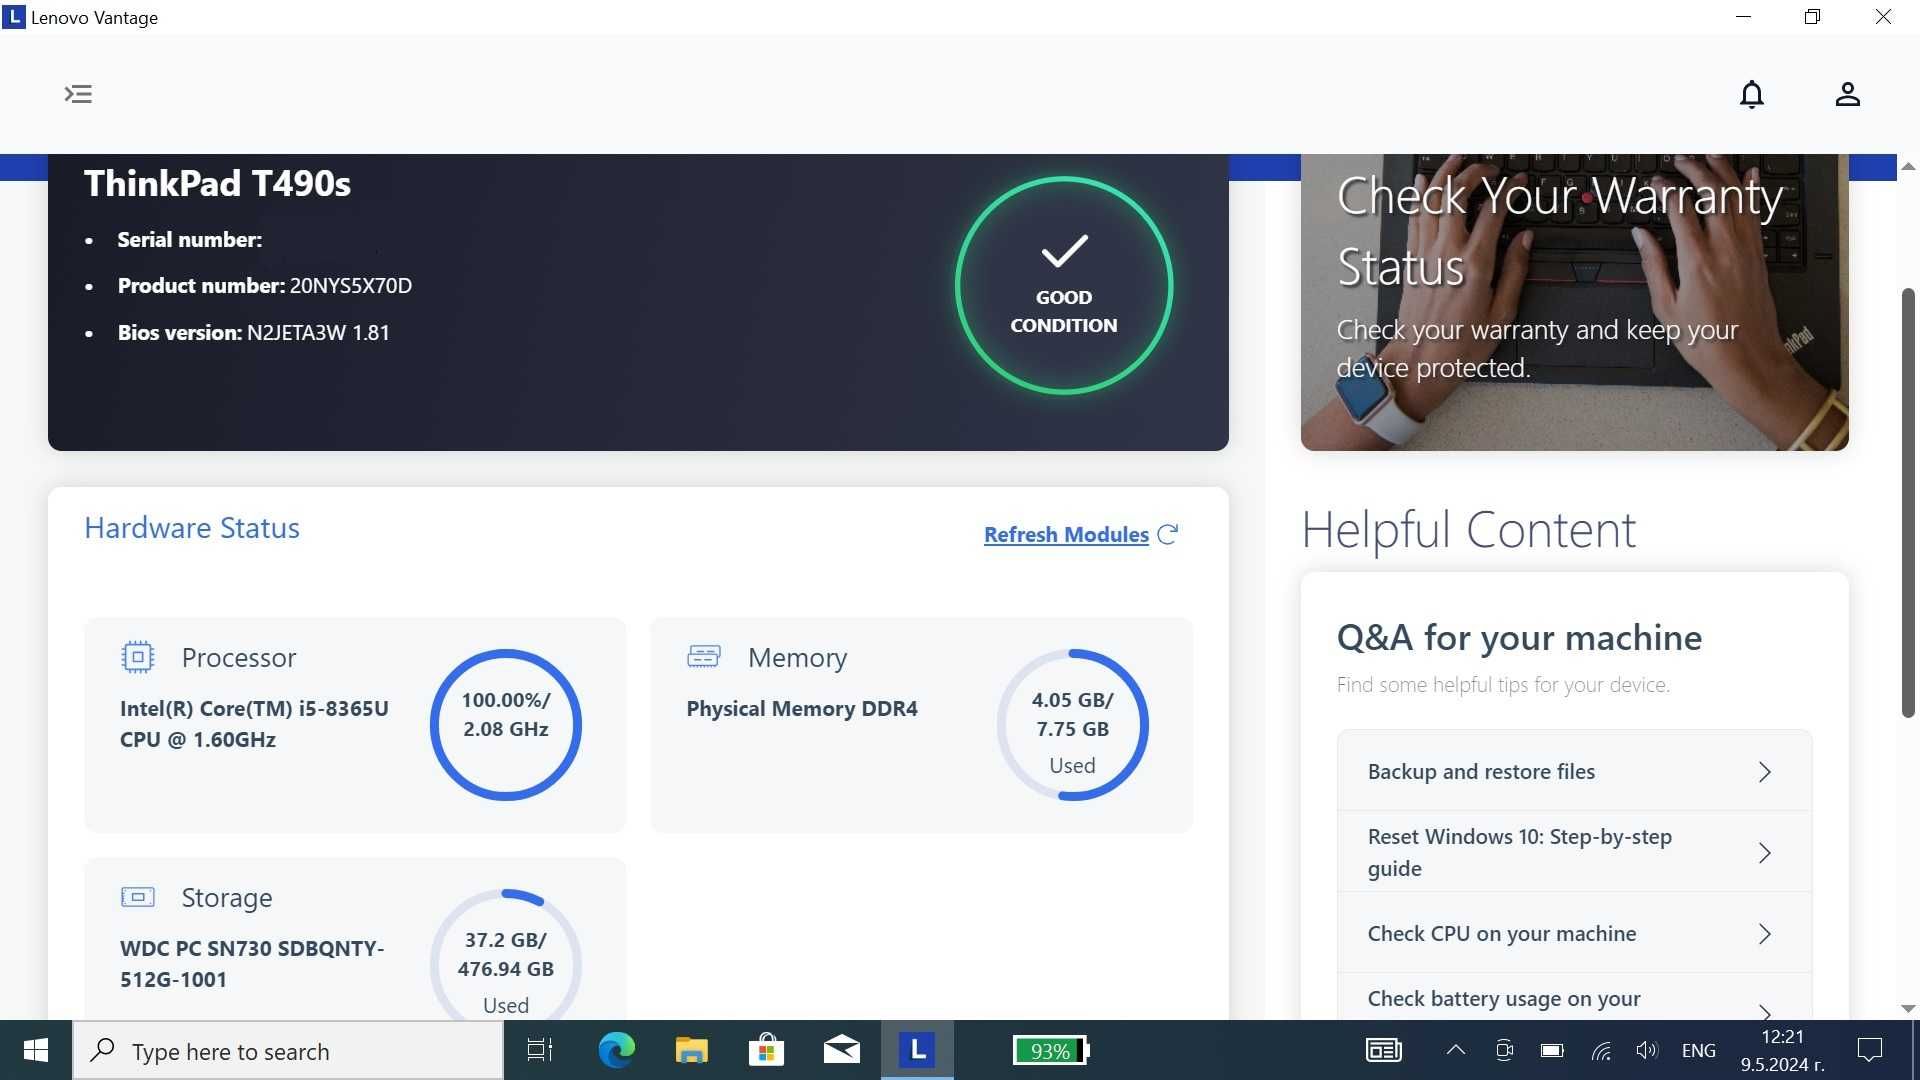Open Check CPU on your machine article
This screenshot has width=1920, height=1080.
tap(1574, 933)
